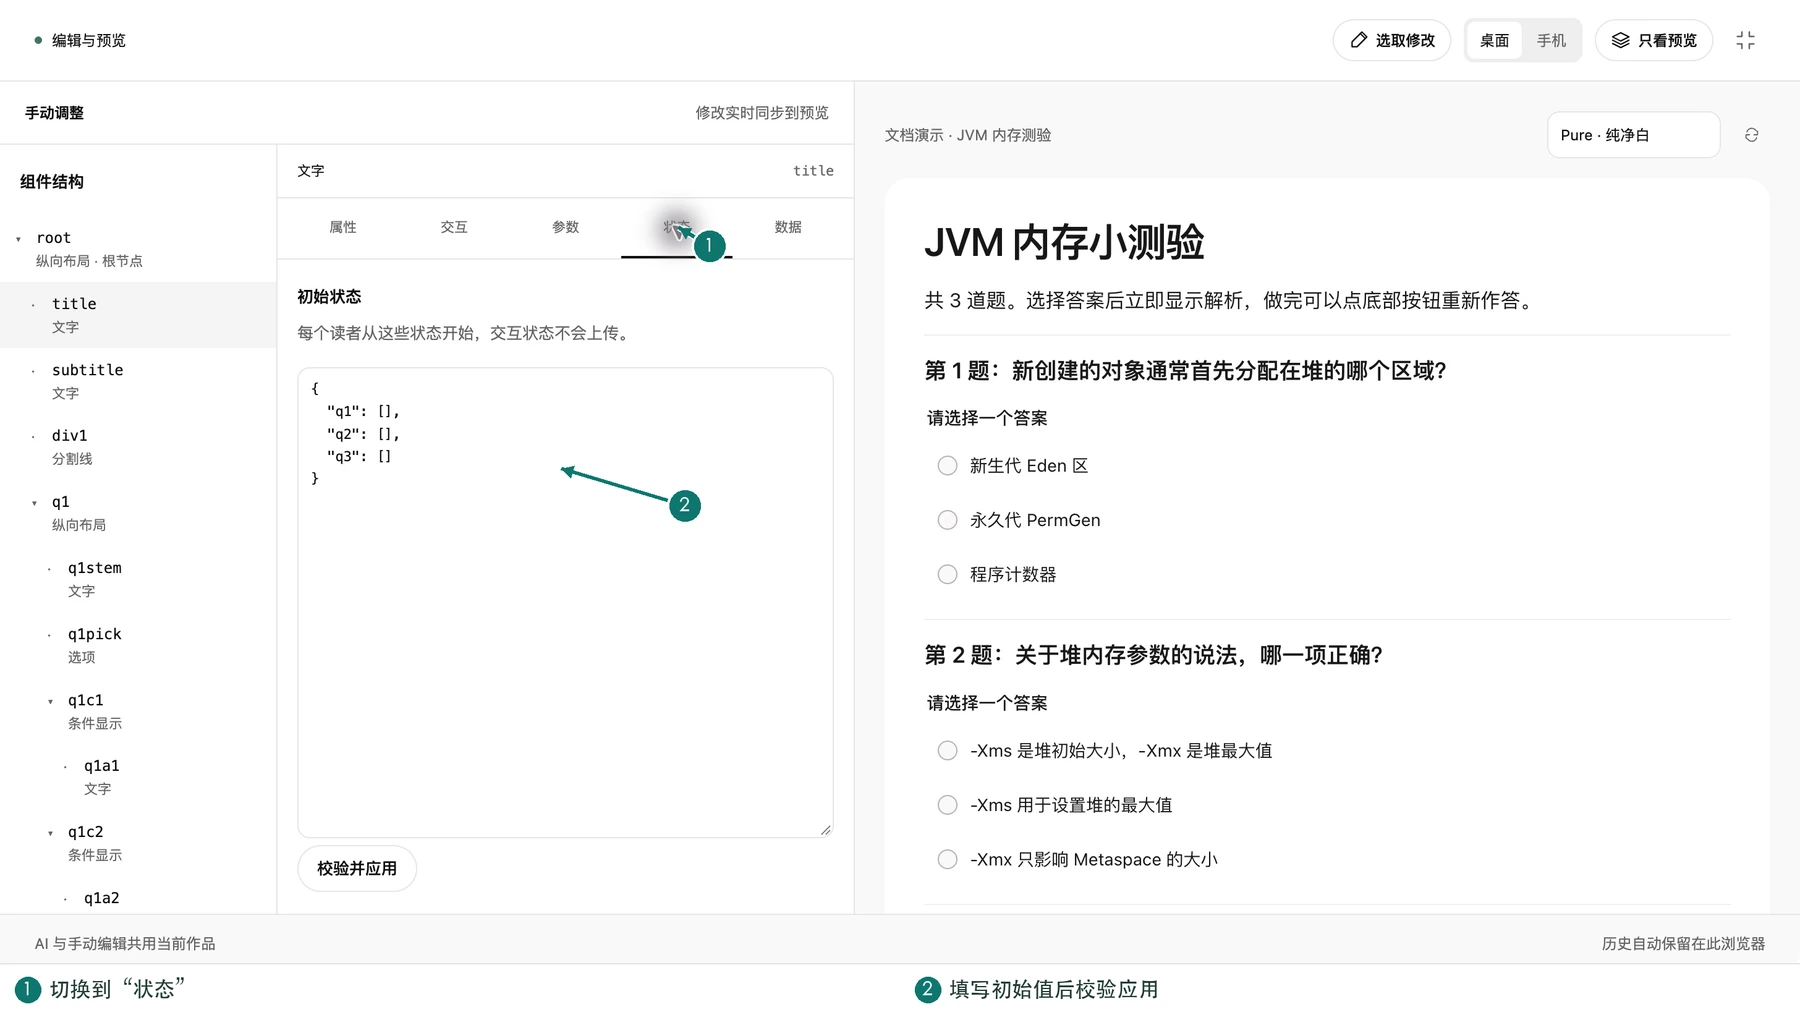
Task: Open the 属性 tab
Action: [x=343, y=228]
